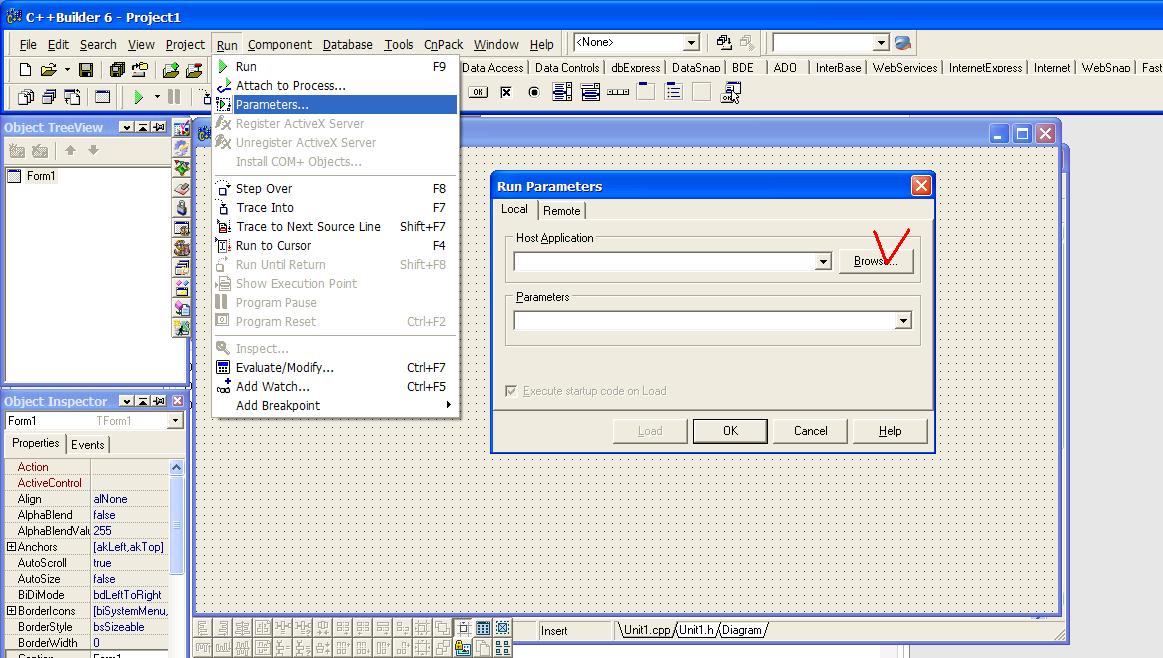Toggle Execute startup code on Load checkbox
Viewport: 1163px width, 658px height.
coord(513,391)
